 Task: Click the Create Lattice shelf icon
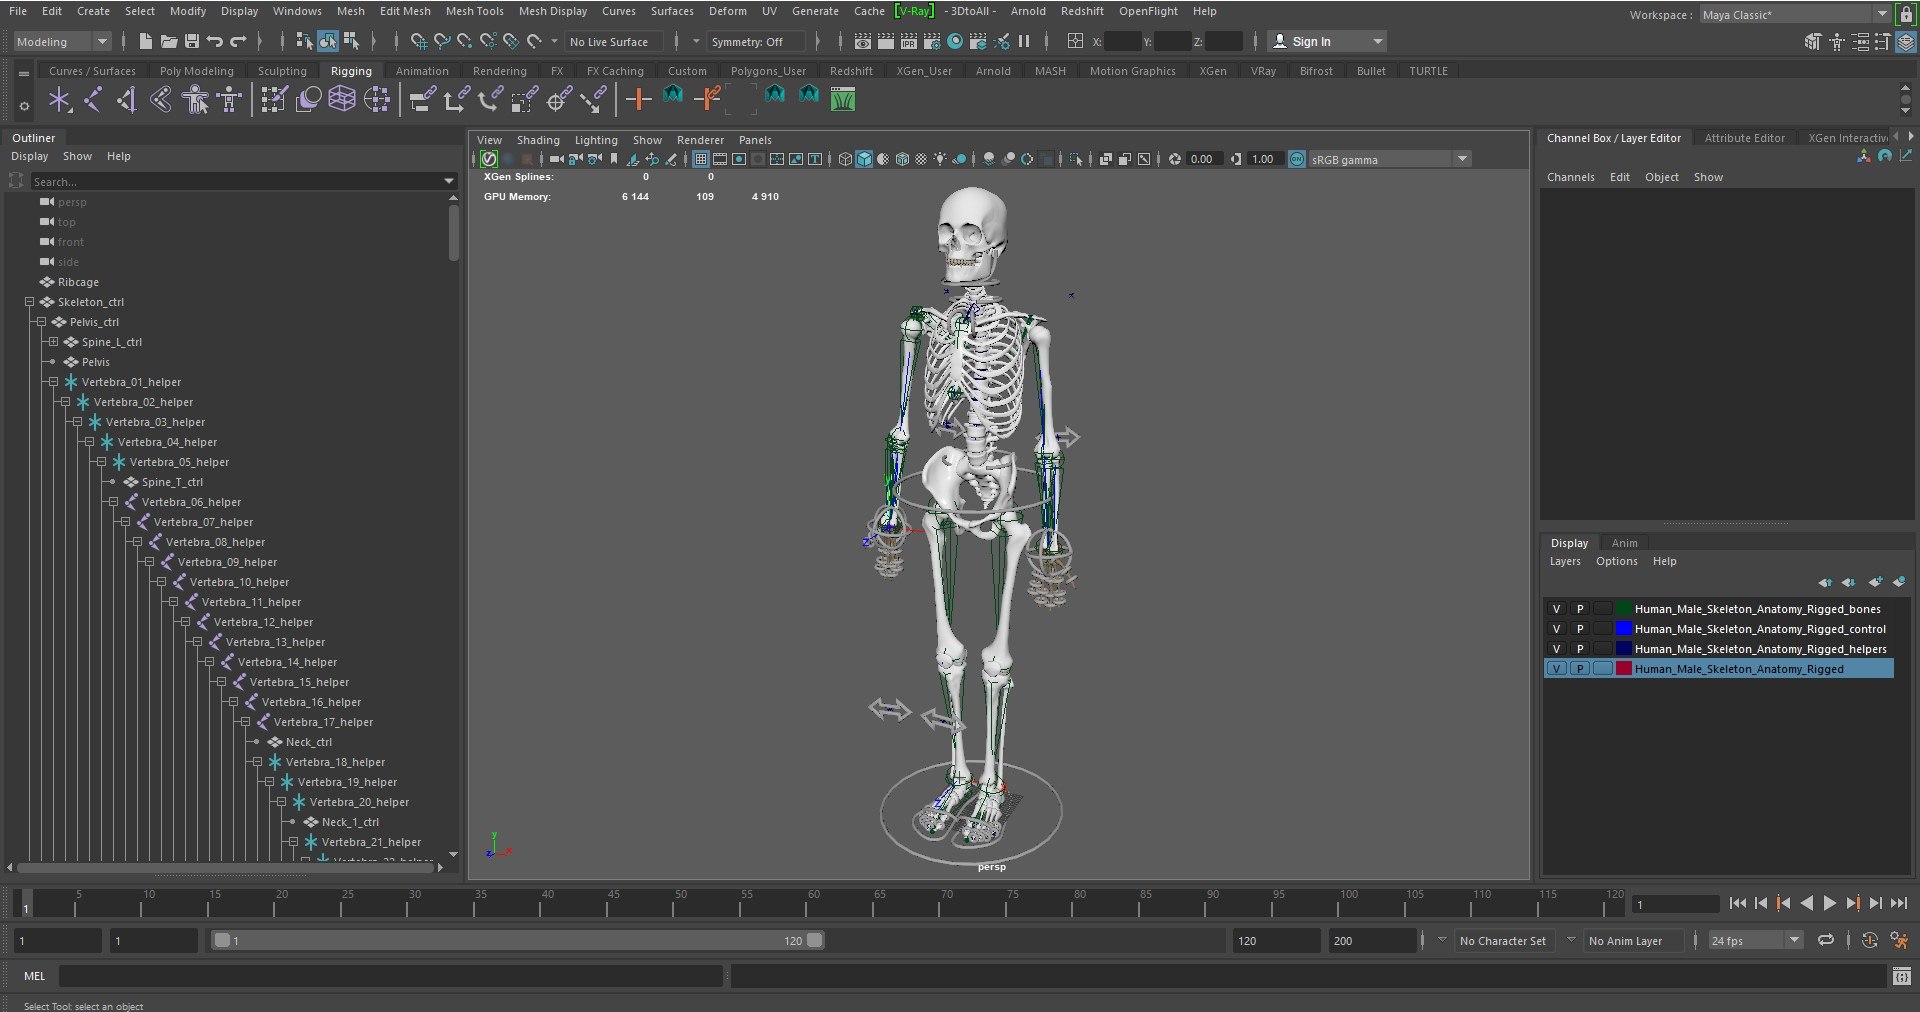342,99
